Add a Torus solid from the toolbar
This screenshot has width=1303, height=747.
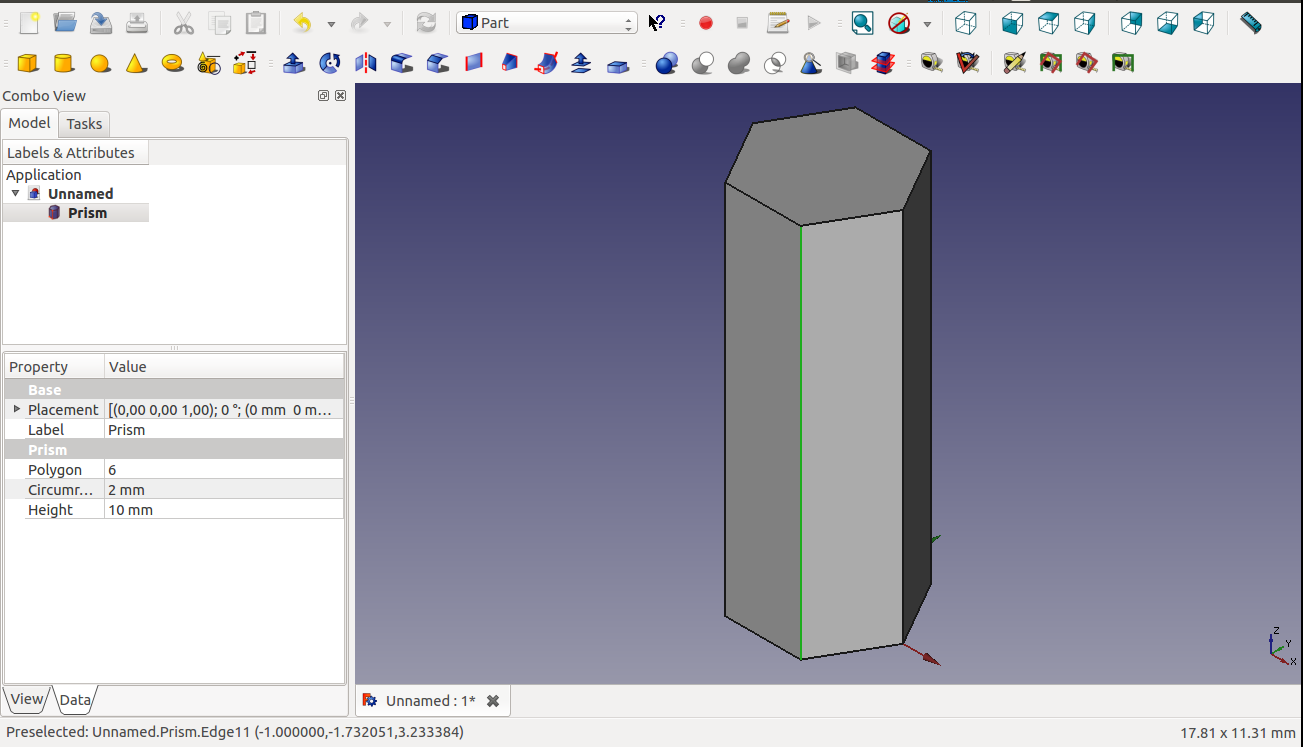point(172,64)
